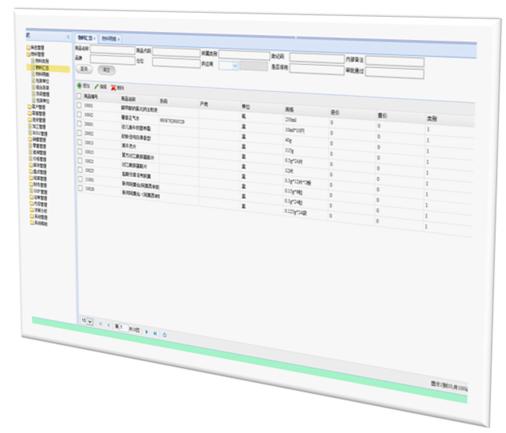This screenshot has height=433, width=506.
Task: Check the first data row's checkbox
Action: (x=79, y=105)
